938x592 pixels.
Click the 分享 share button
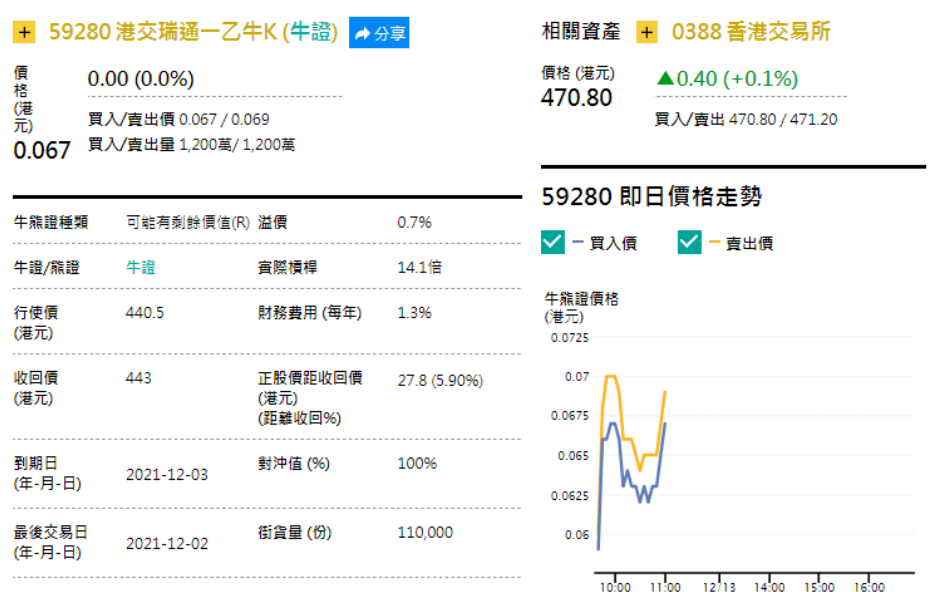click(x=379, y=33)
